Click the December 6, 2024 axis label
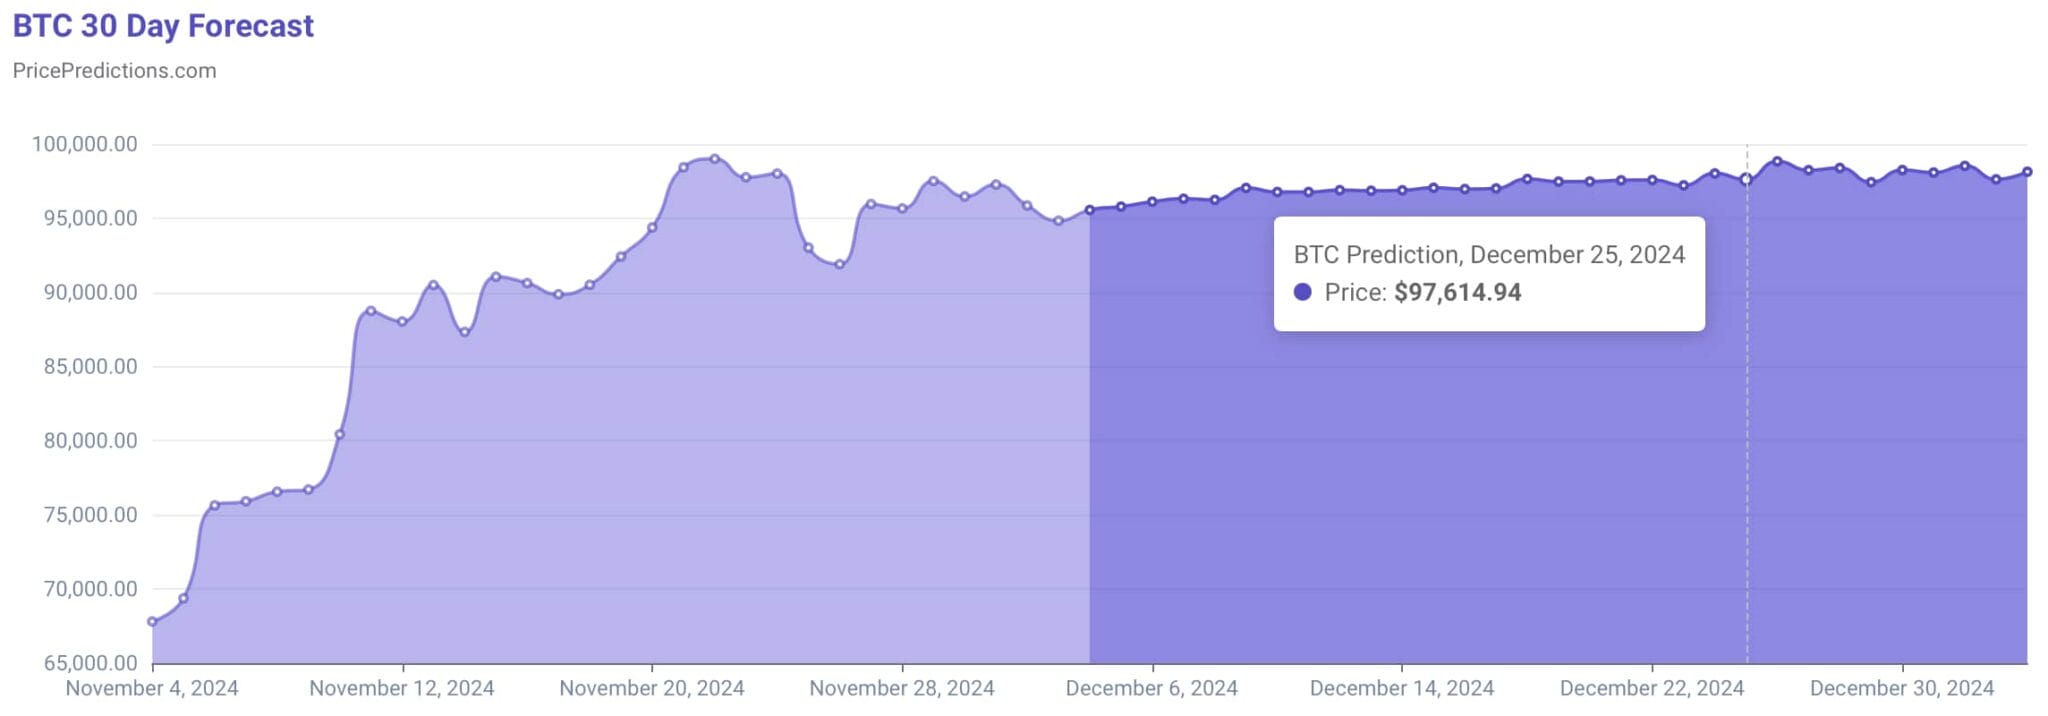Screen dimensions: 2048x716 [x=1152, y=689]
